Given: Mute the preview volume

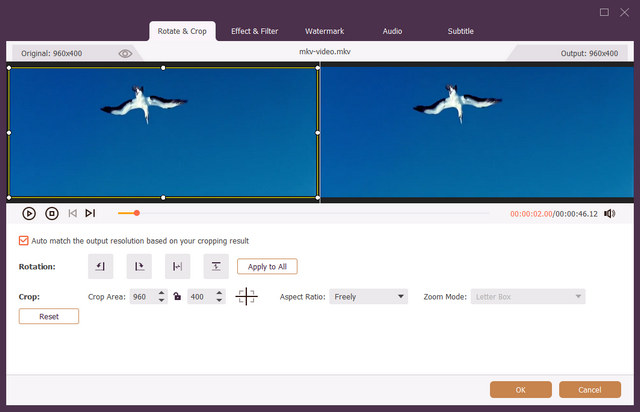Looking at the screenshot, I should pos(609,214).
